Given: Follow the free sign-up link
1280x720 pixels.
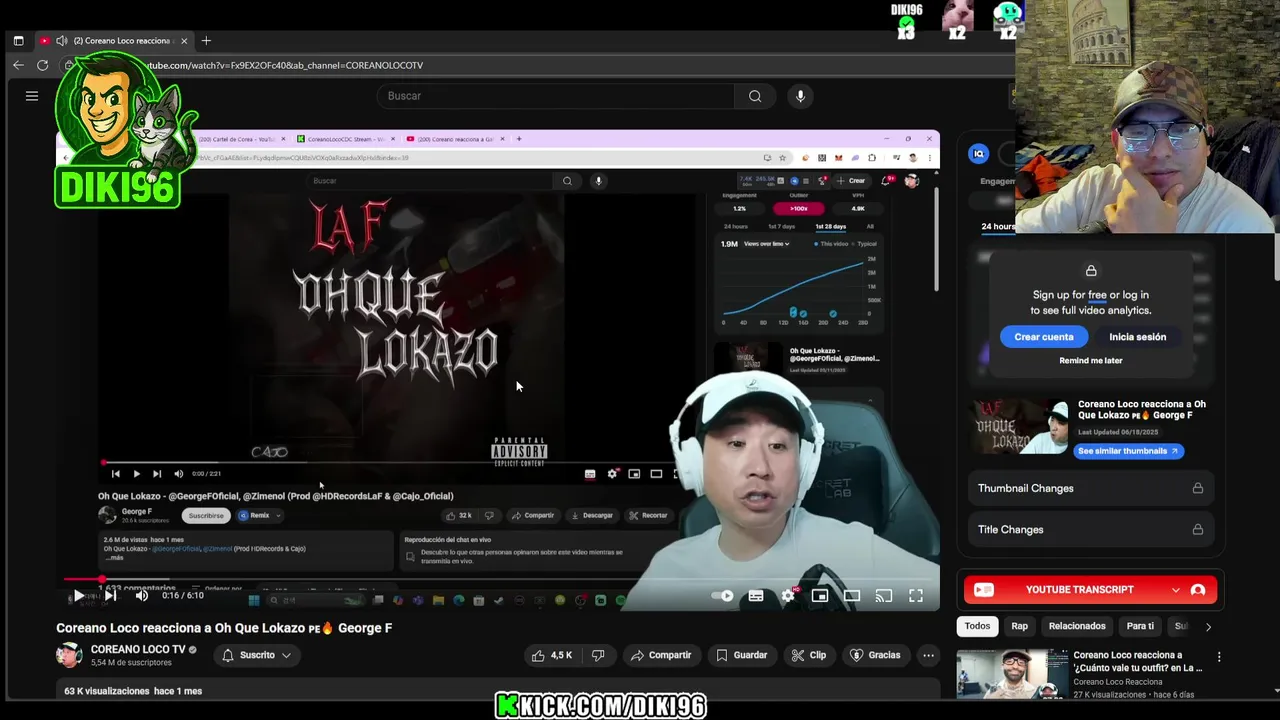Looking at the screenshot, I should [1097, 295].
